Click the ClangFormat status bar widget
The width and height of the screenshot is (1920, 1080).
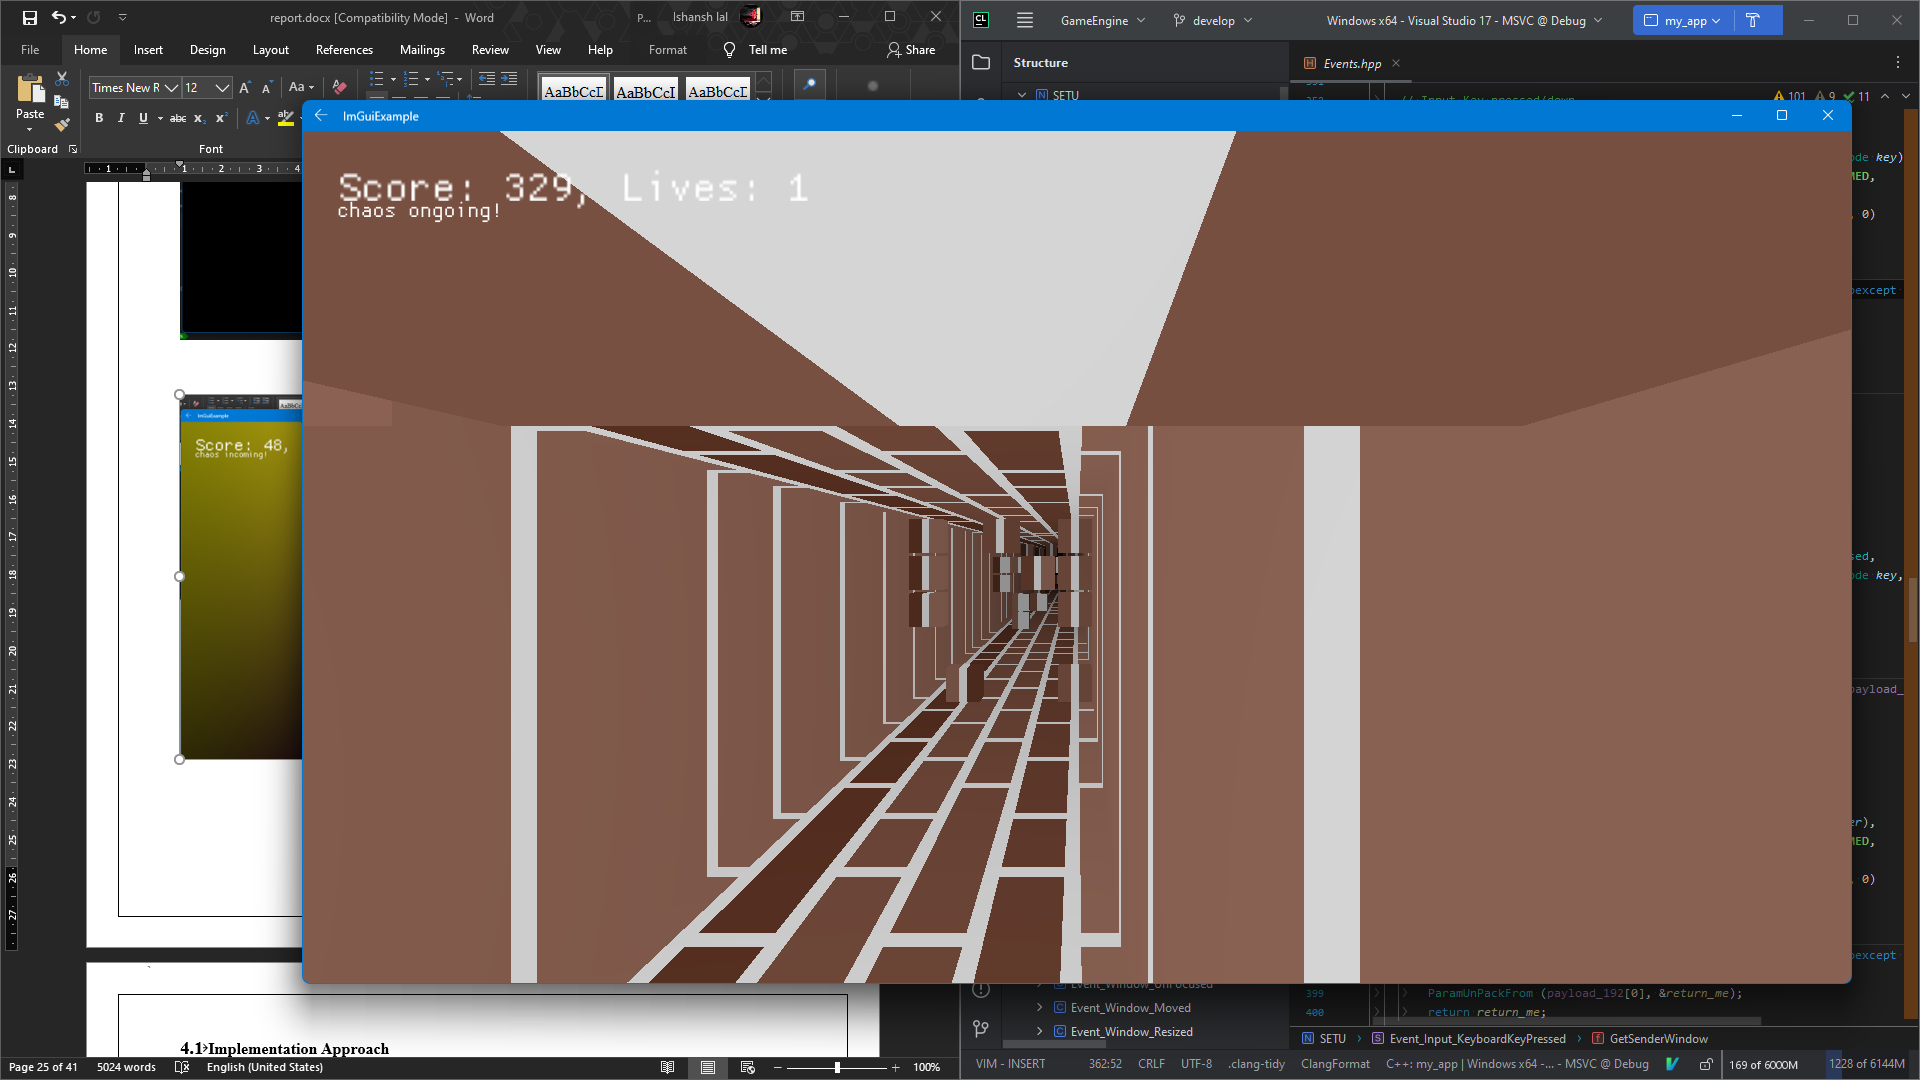pyautogui.click(x=1335, y=1064)
